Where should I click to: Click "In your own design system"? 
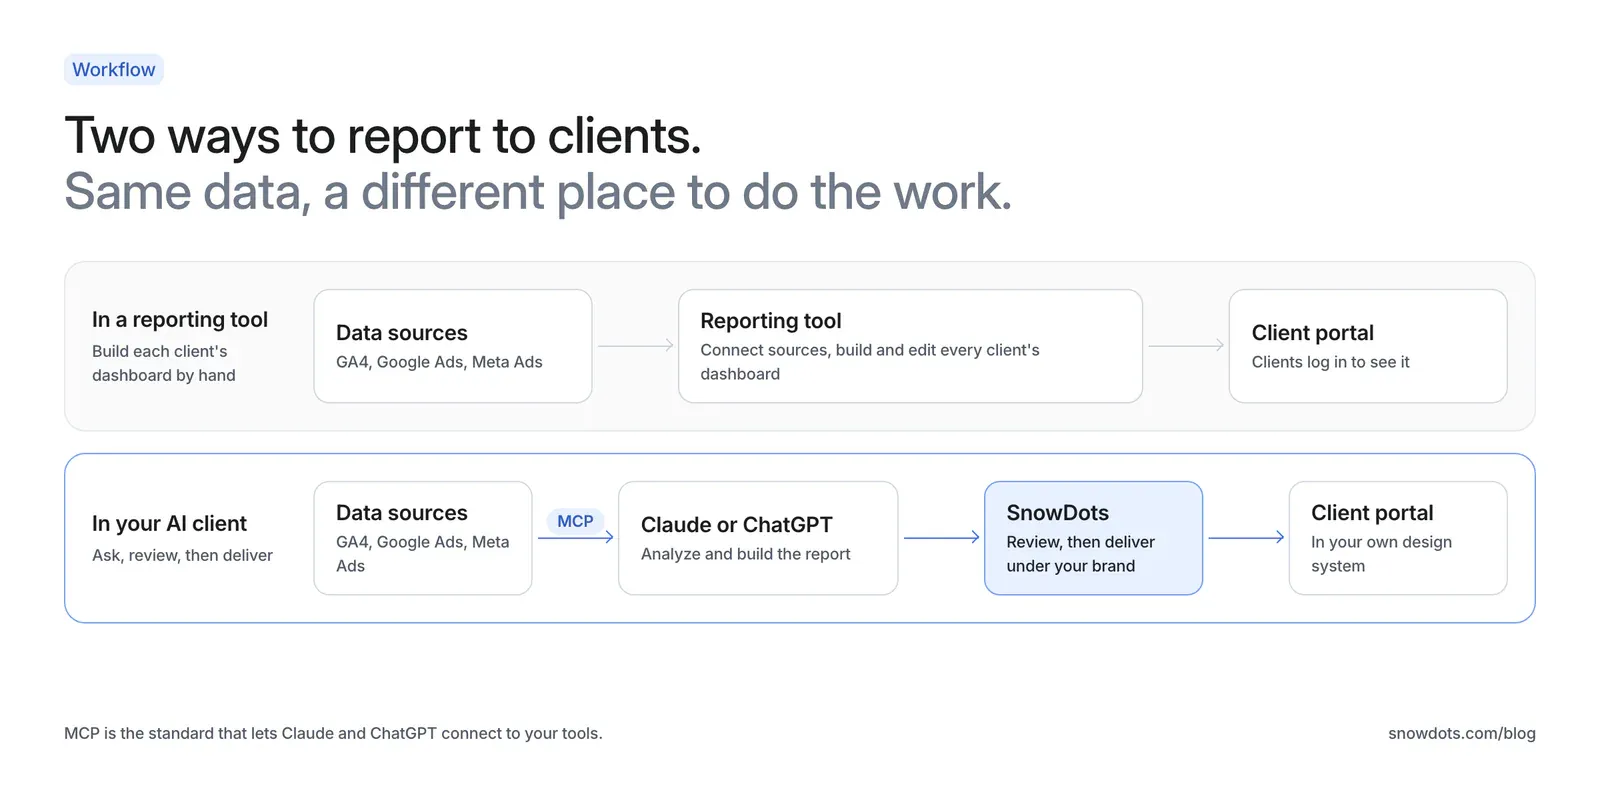1381,554
